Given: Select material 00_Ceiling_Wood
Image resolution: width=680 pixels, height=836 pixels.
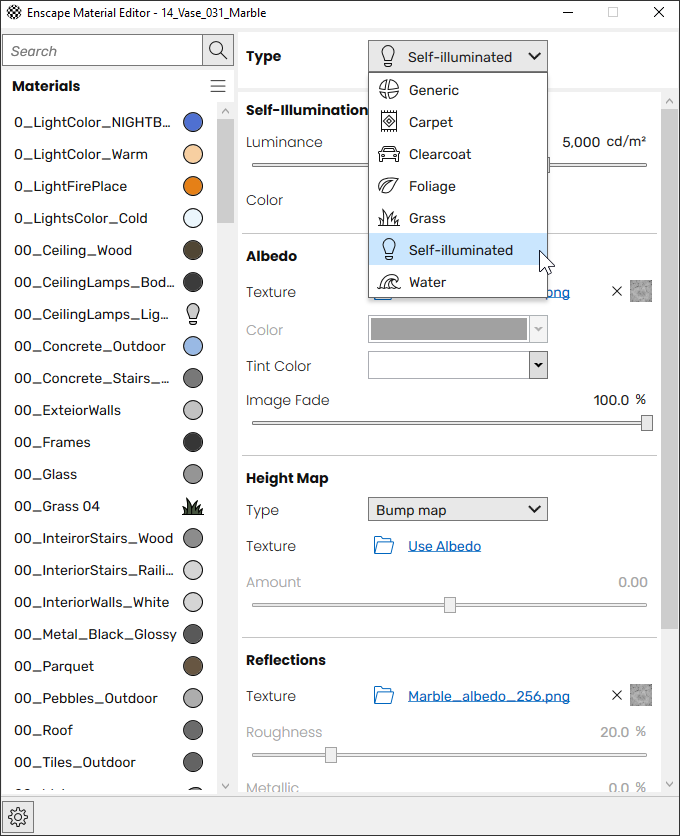Looking at the screenshot, I should [x=108, y=250].
